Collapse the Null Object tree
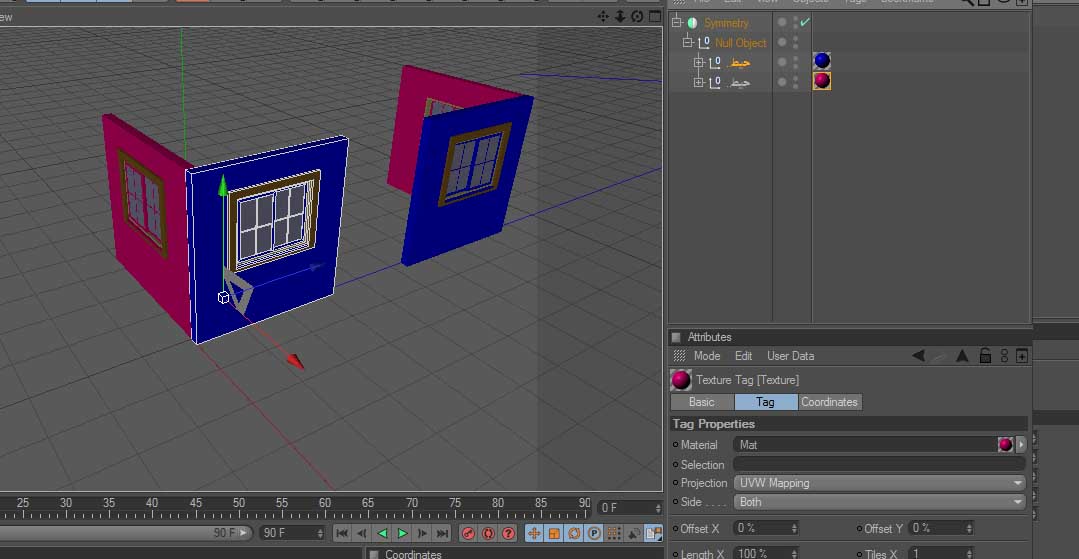Screen dimensions: 1079x559 (x=687, y=43)
